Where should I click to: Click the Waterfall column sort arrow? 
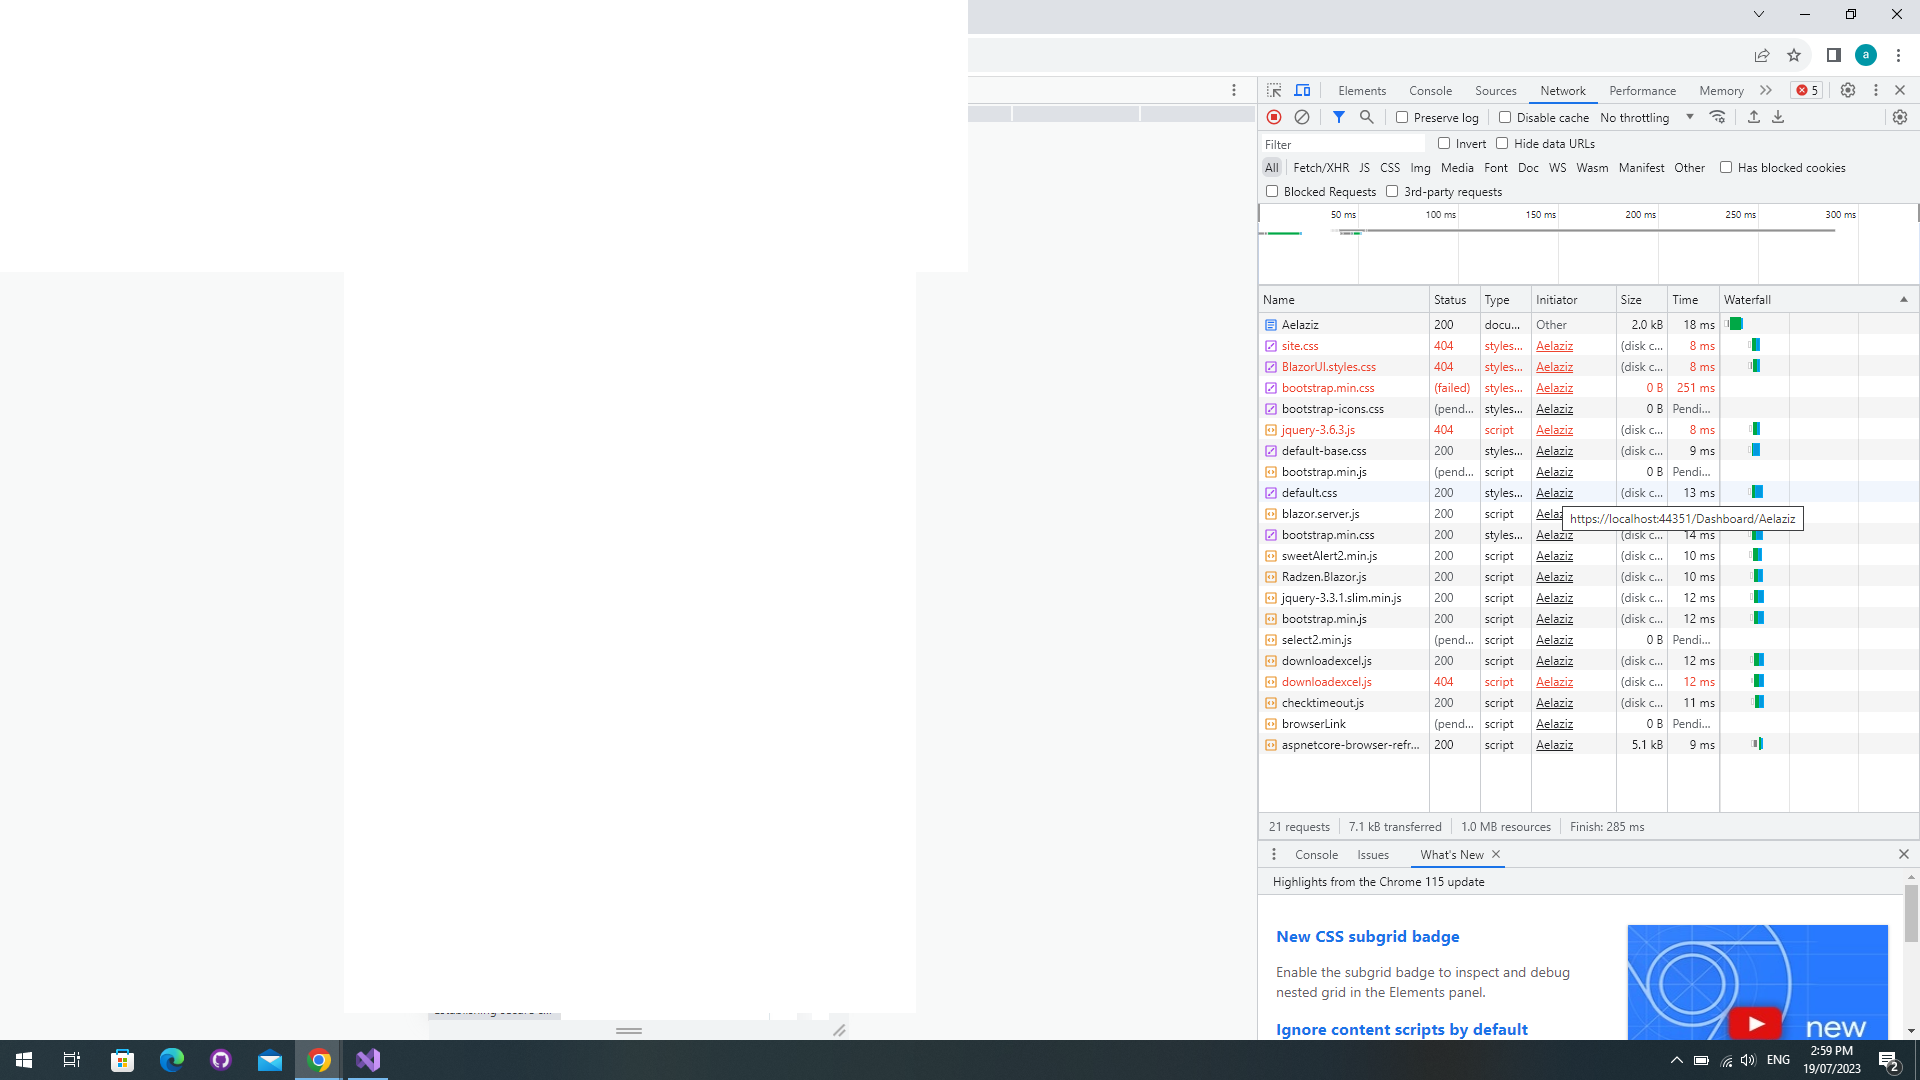pos(1904,299)
